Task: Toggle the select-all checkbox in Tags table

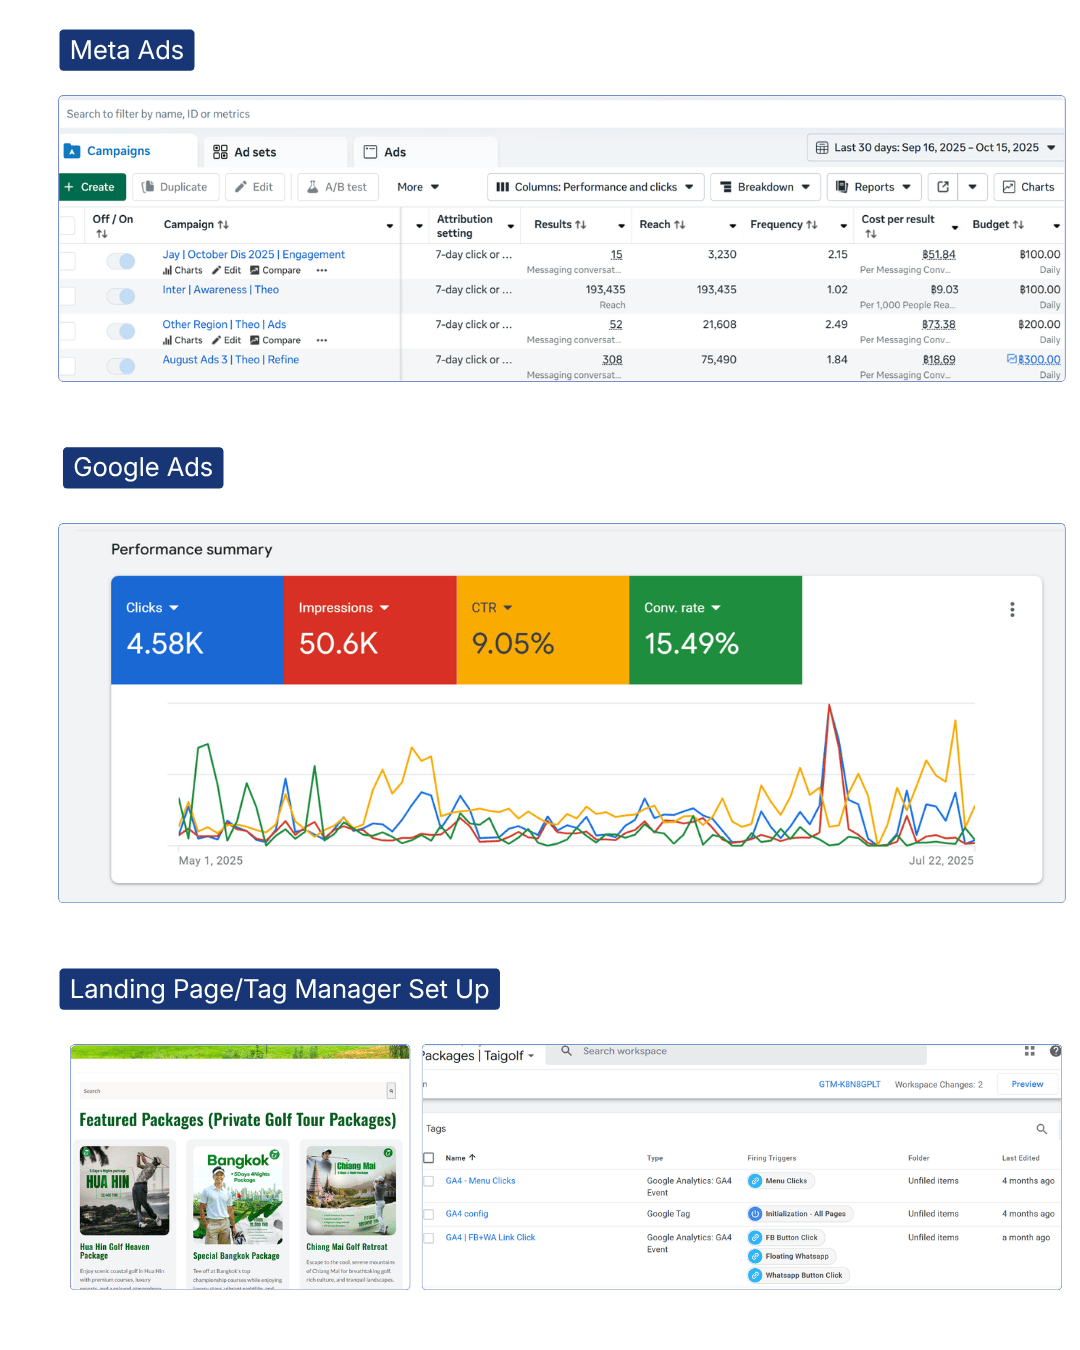Action: (429, 1158)
